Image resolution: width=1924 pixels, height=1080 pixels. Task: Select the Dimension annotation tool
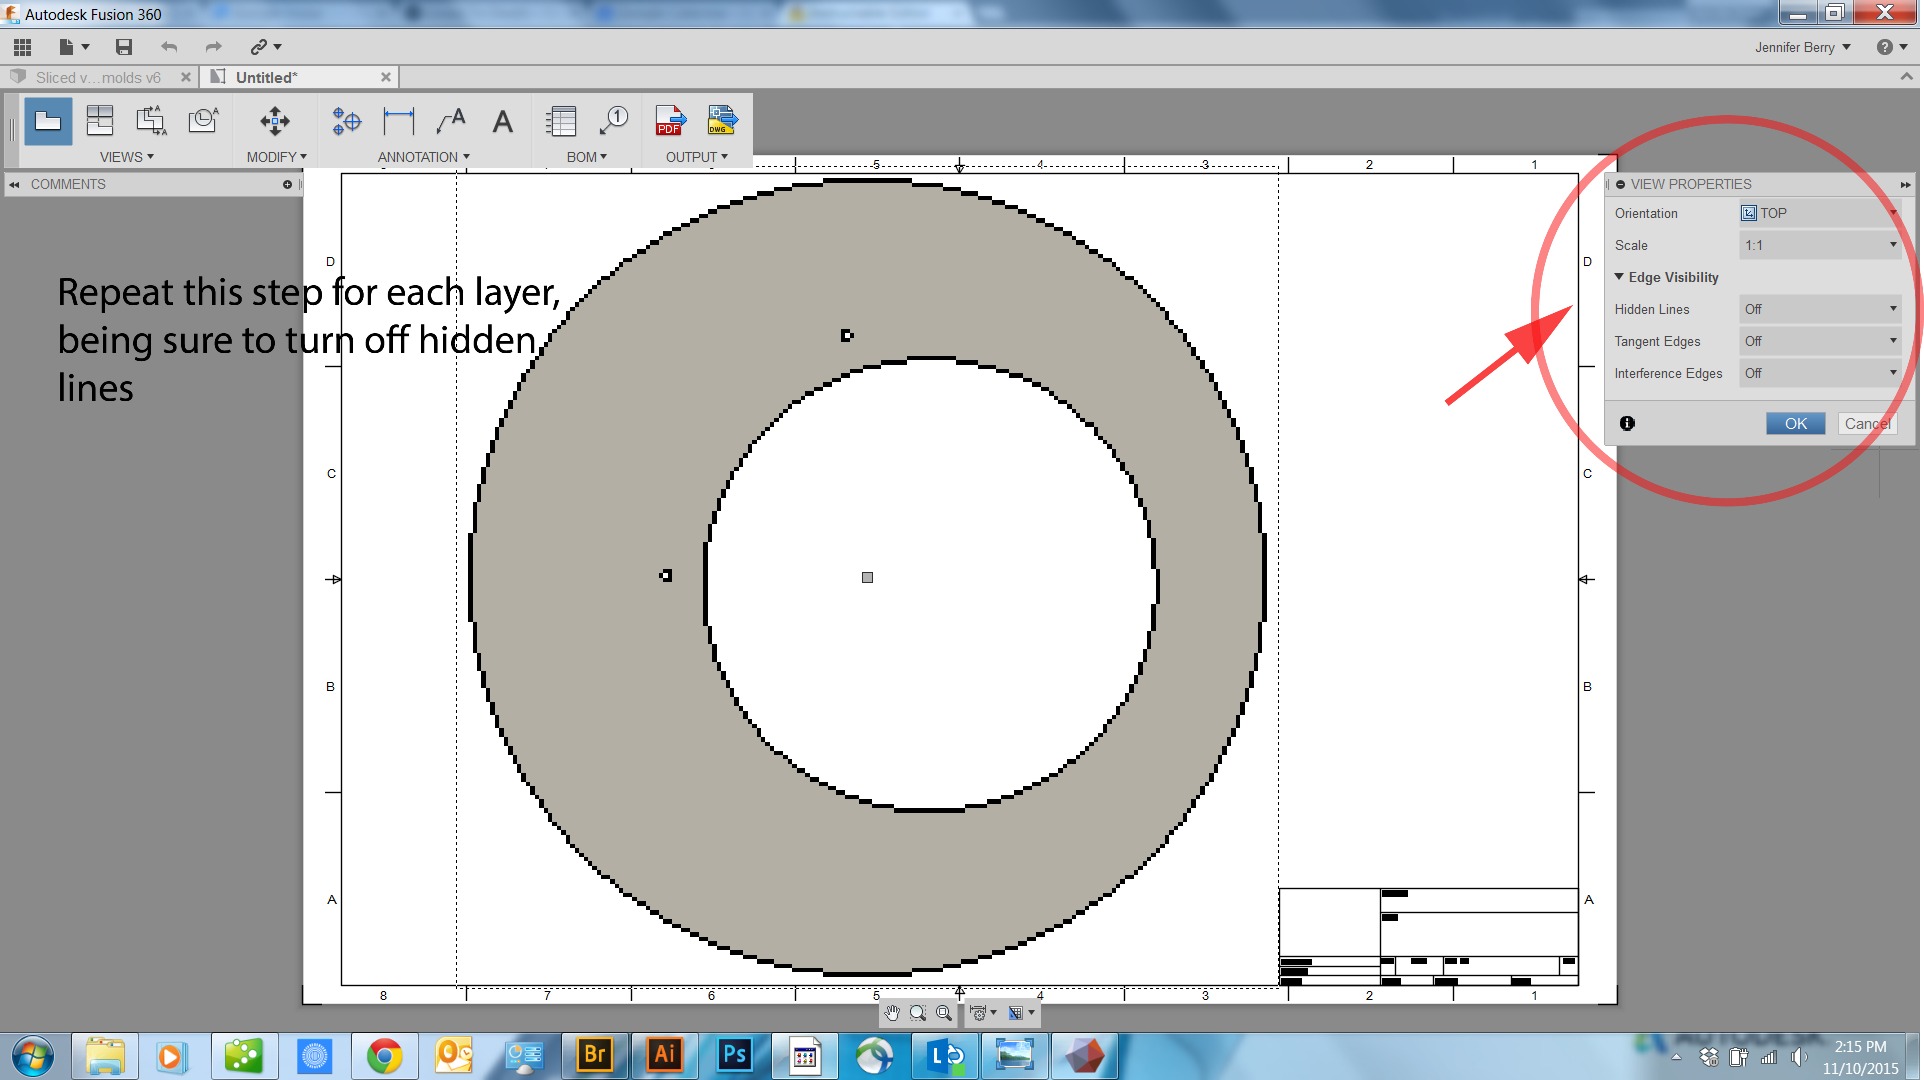(x=398, y=122)
